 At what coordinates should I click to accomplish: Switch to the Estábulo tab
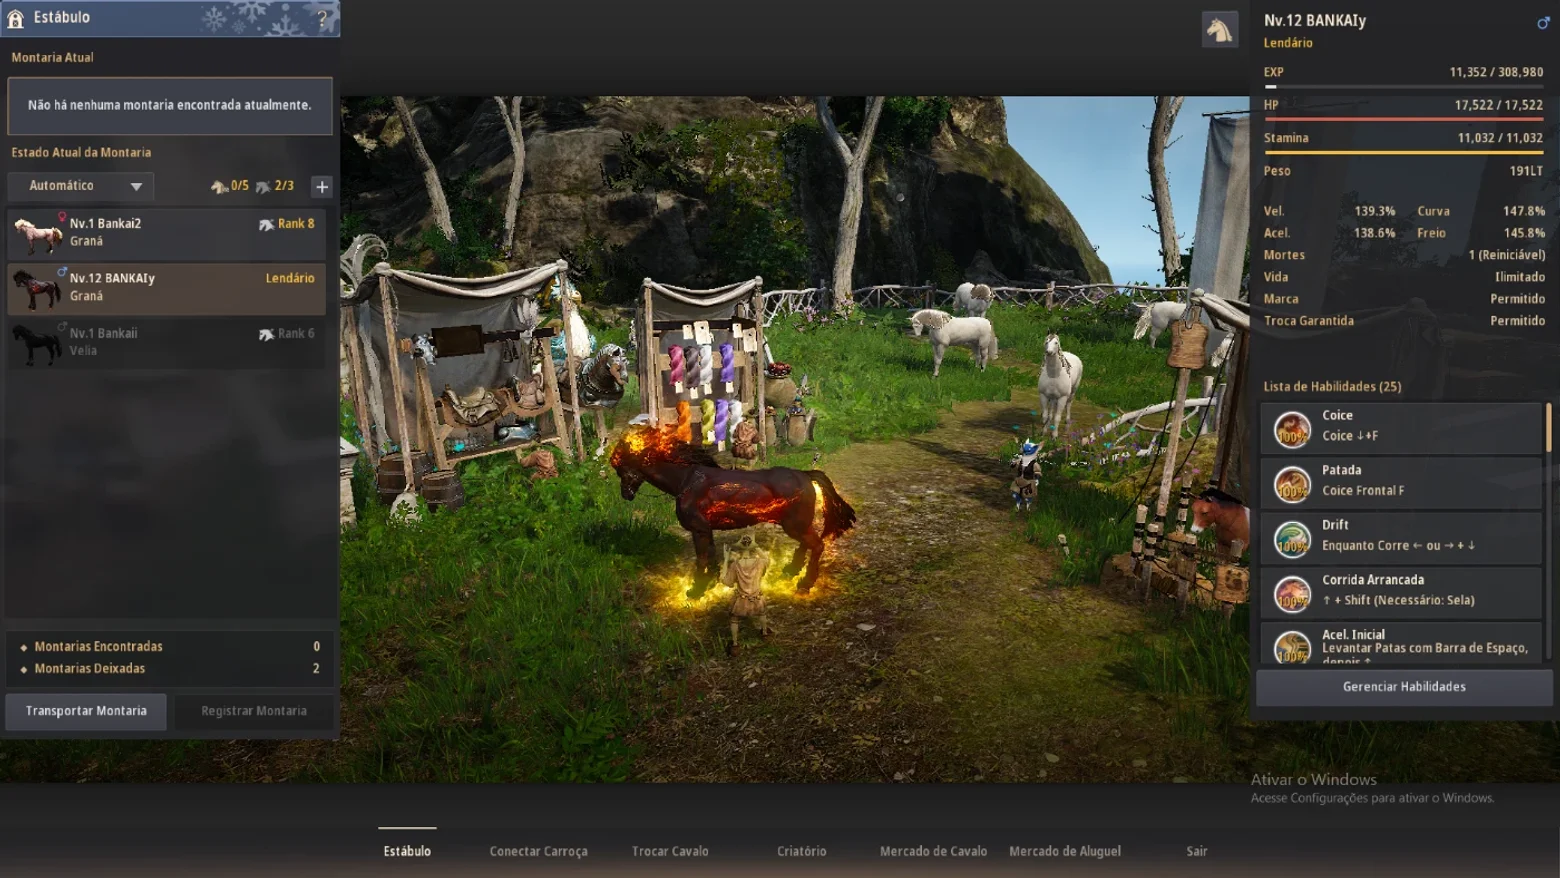tap(407, 851)
